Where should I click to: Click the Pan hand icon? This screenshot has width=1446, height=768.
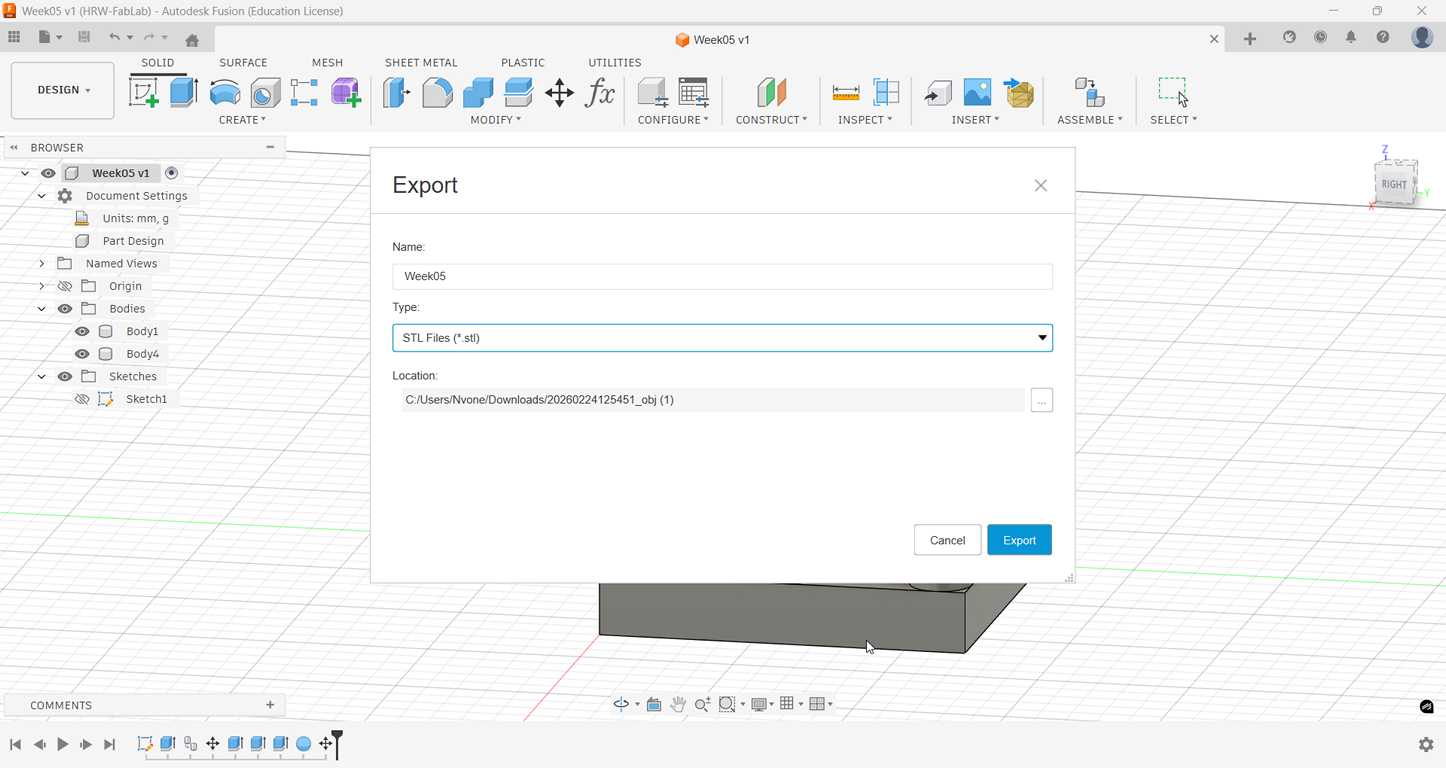678,704
